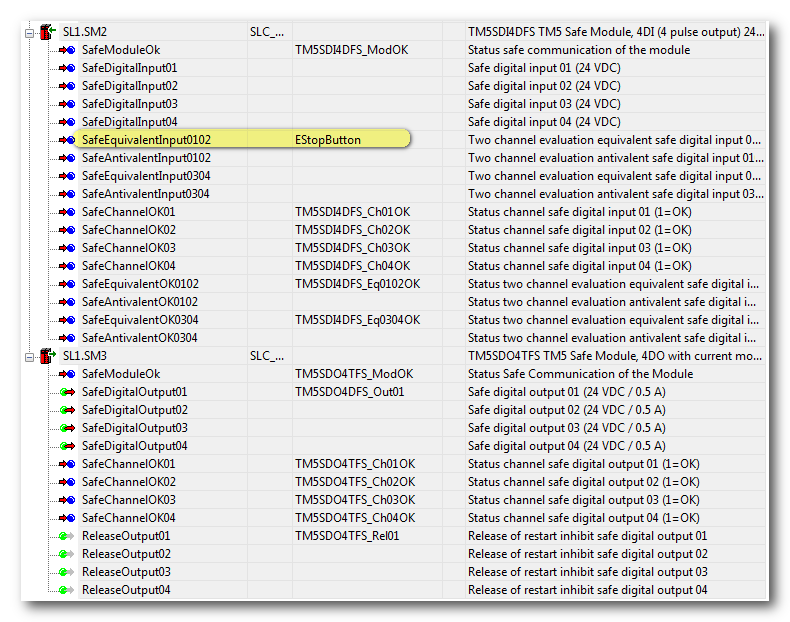Click the green icon beside ReleaseOutput01
This screenshot has width=790, height=622.
67,536
